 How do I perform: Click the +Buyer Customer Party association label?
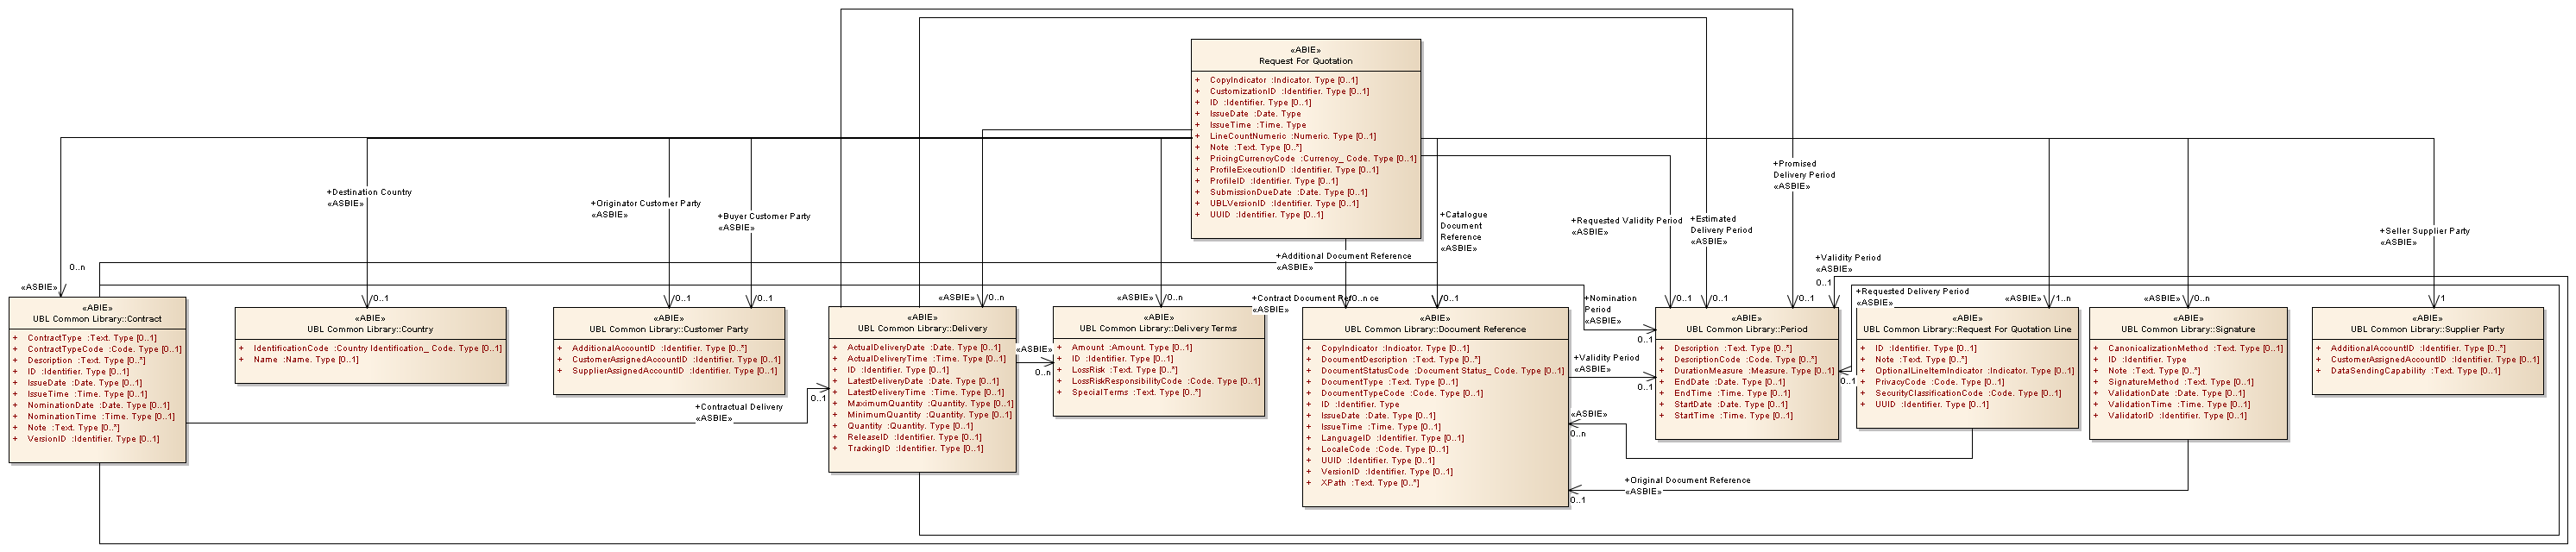[765, 216]
